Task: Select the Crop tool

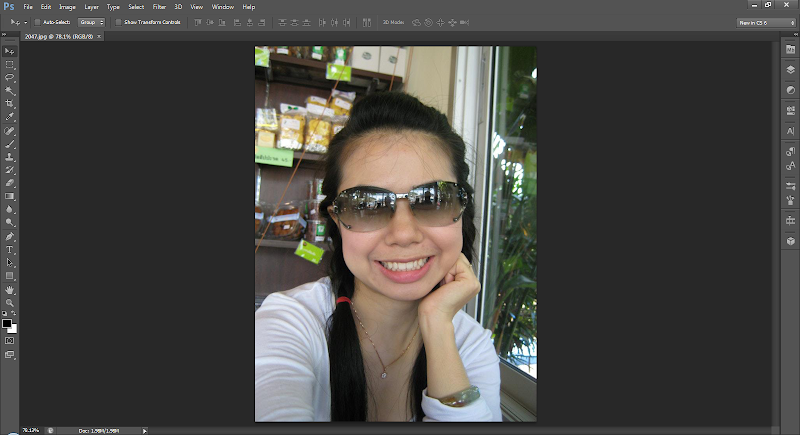Action: point(10,104)
